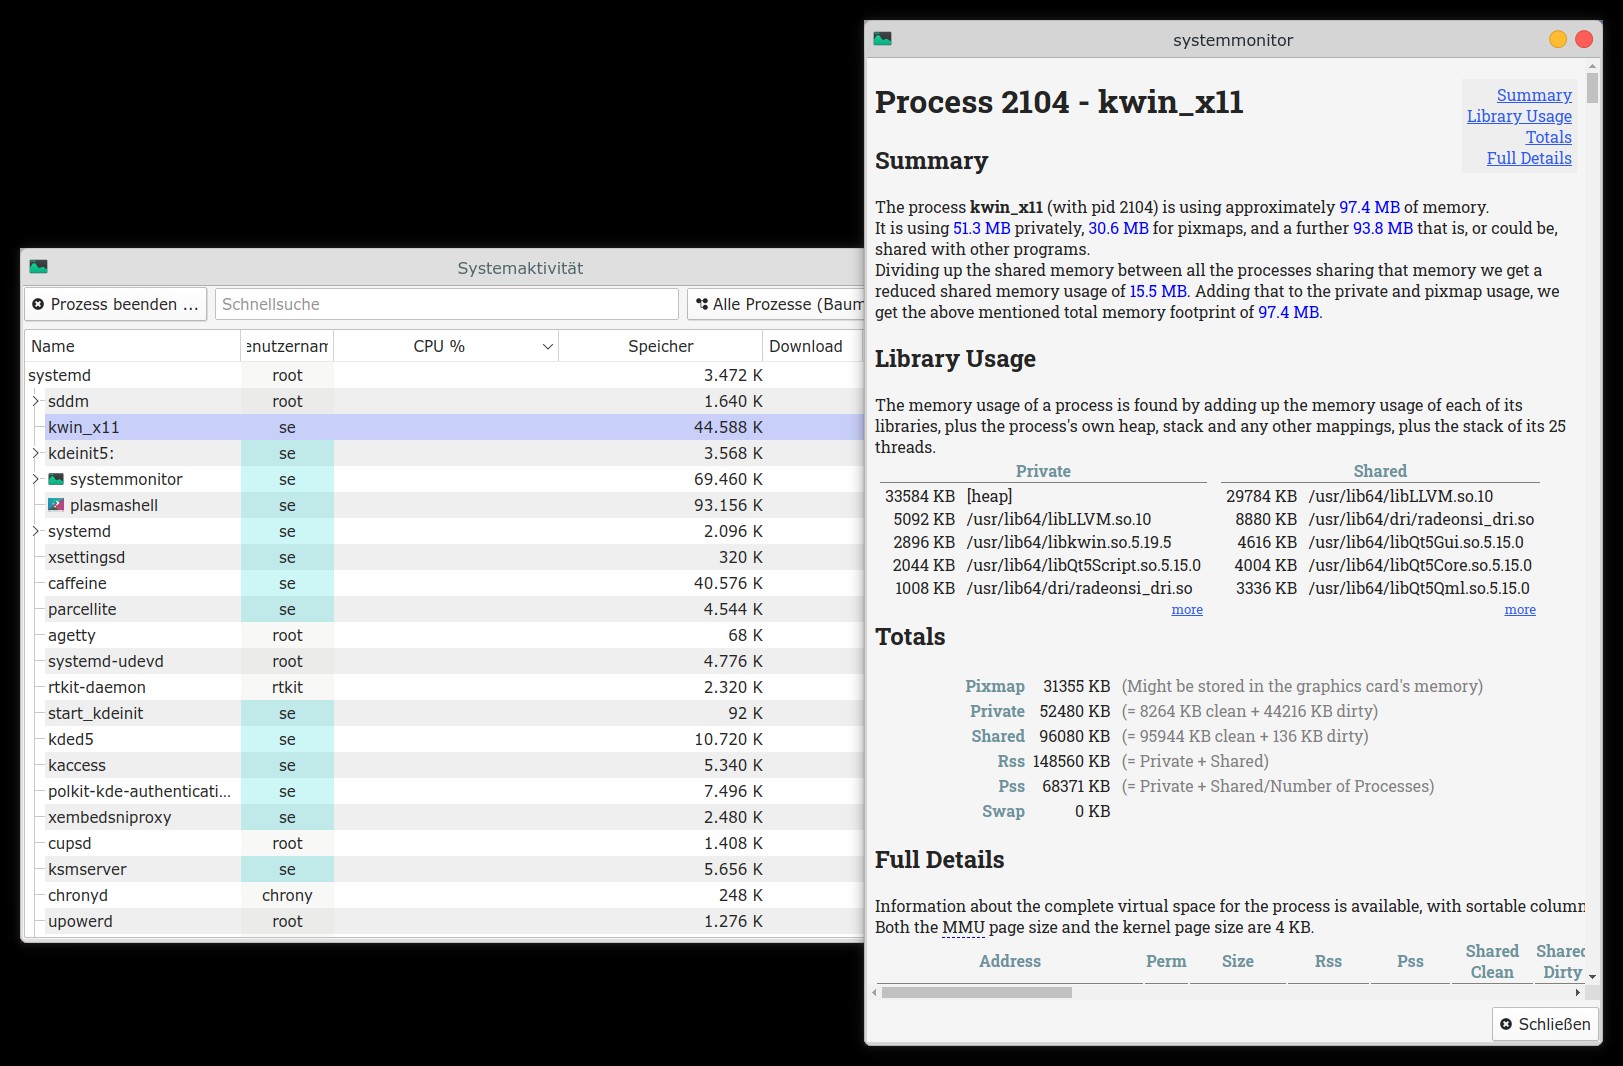Screen dimensions: 1623x1066
Task: Click the Swap totals label
Action: 1003,811
